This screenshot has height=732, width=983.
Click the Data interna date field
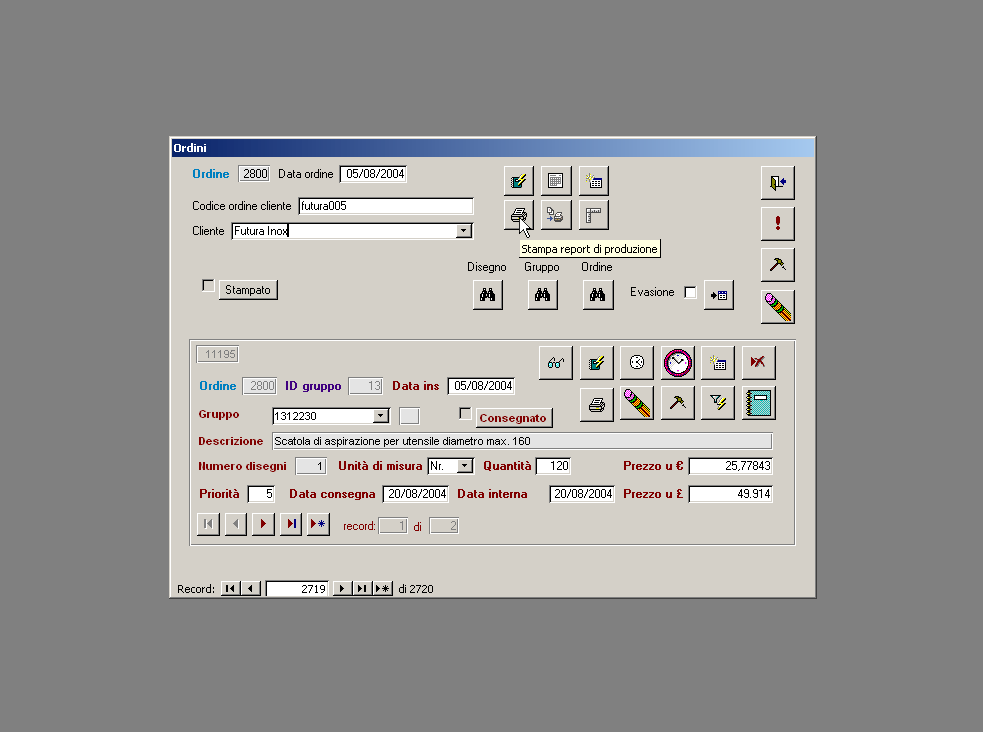(x=582, y=494)
